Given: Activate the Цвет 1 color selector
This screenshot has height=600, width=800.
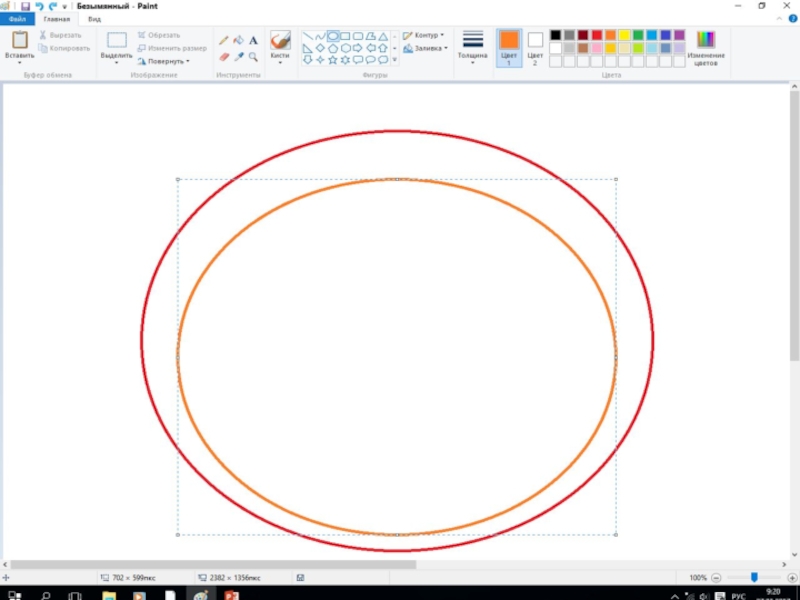Looking at the screenshot, I should click(x=509, y=45).
